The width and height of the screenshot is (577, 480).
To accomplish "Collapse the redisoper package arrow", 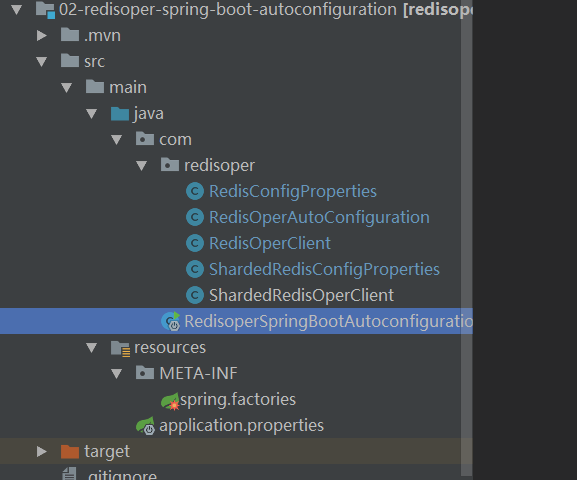I will pos(142,166).
